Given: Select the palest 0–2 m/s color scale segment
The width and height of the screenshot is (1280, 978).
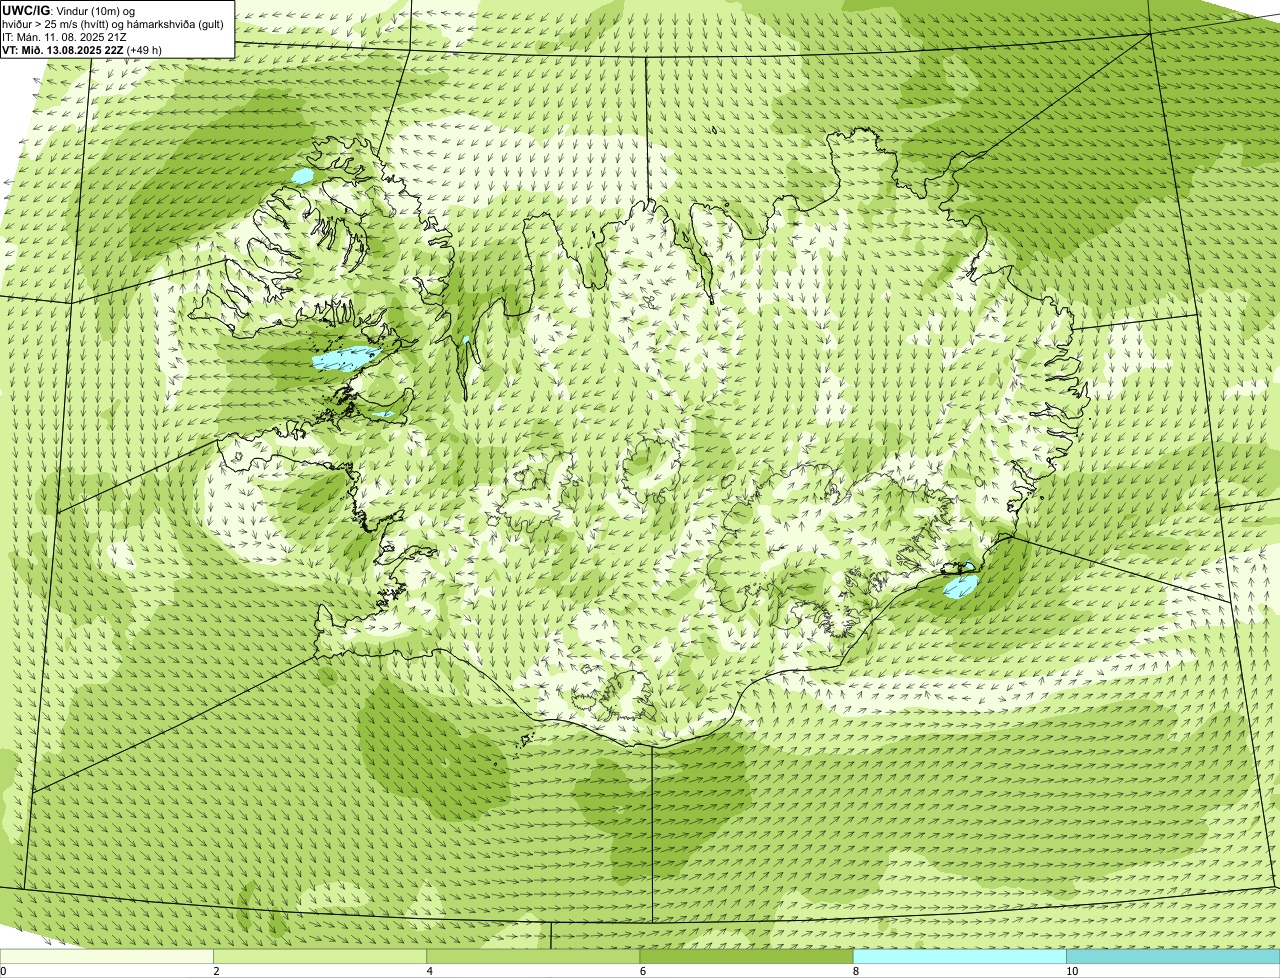Looking at the screenshot, I should [106, 956].
